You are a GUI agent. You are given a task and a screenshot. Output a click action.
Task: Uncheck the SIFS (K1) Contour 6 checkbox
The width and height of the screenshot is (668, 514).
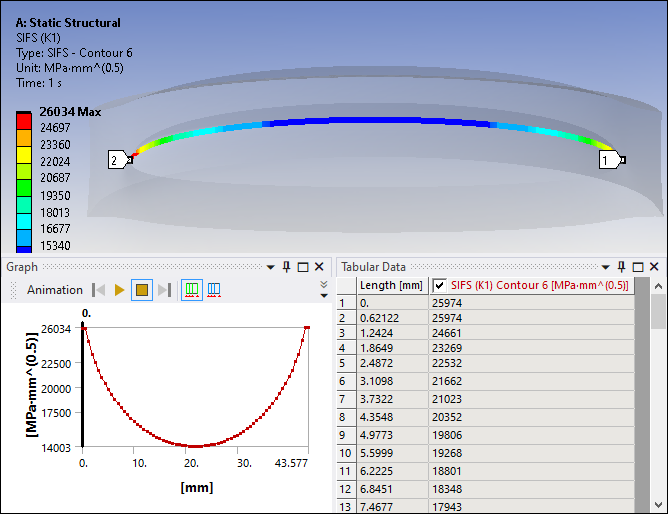pyautogui.click(x=439, y=285)
